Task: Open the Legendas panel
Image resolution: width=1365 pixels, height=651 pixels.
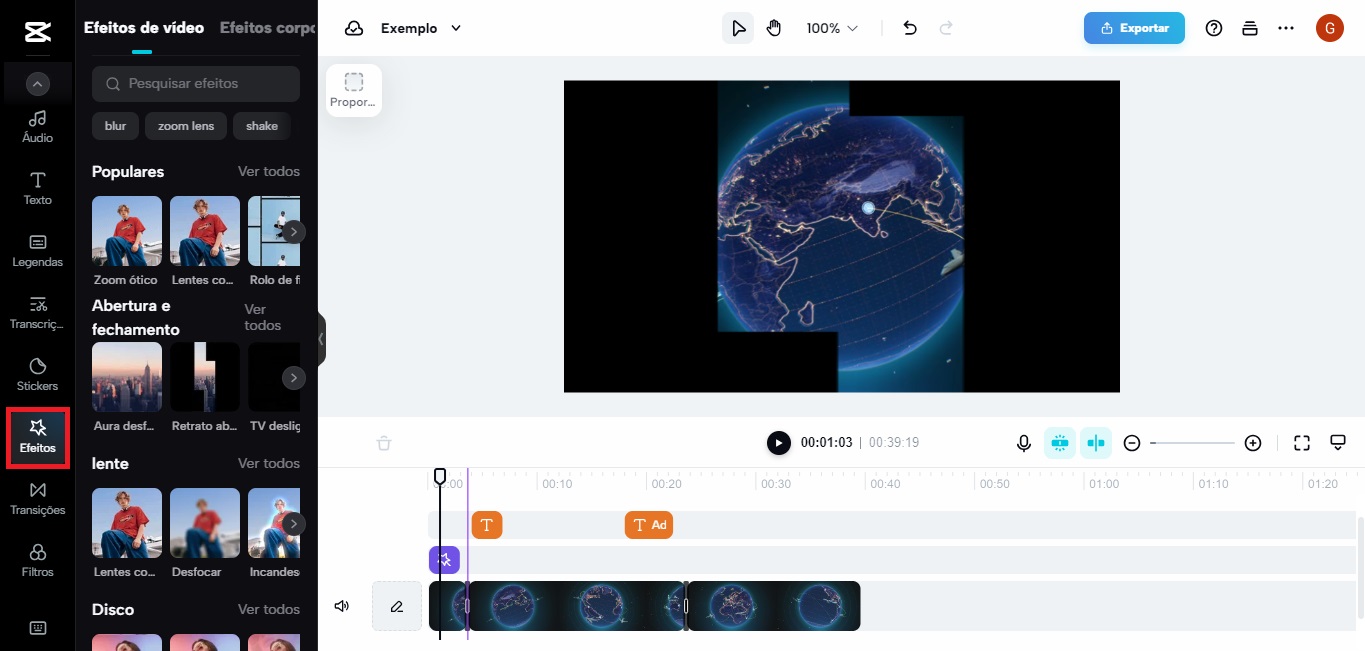Action: pyautogui.click(x=38, y=250)
